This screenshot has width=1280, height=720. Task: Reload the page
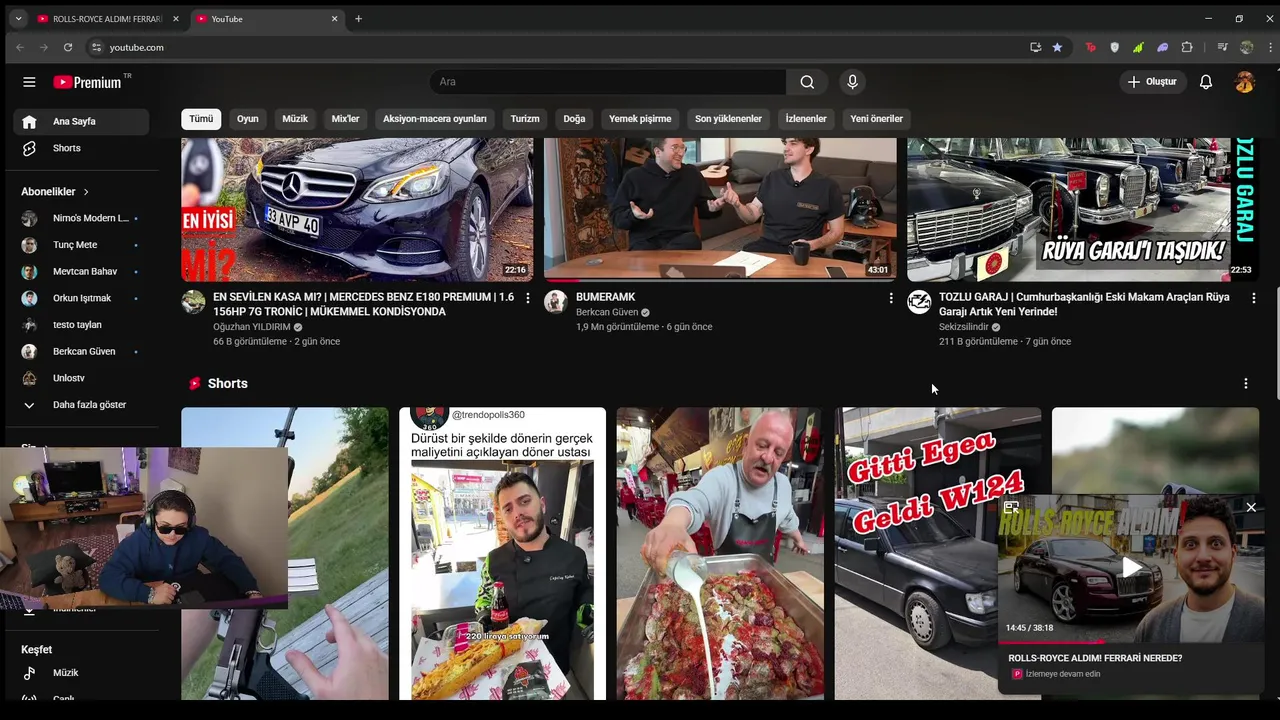tap(68, 47)
